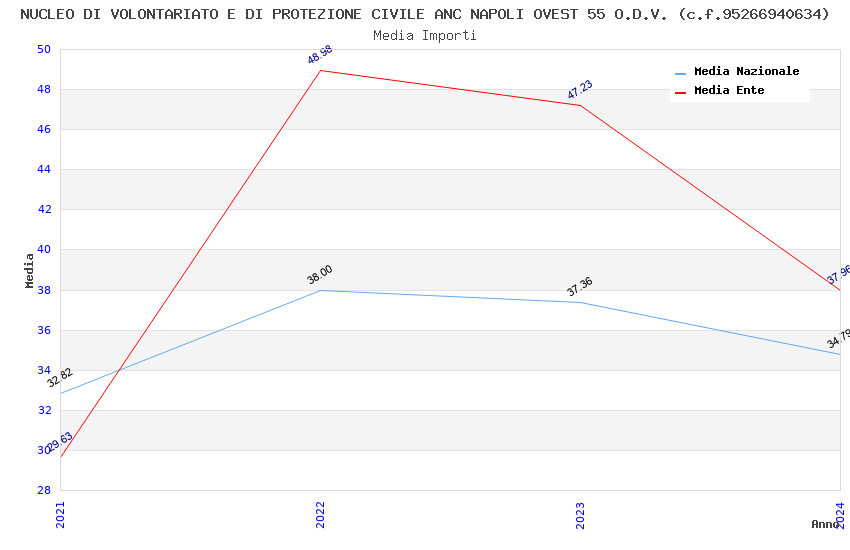
Task: Click the 47.23 data point label
Action: click(580, 90)
